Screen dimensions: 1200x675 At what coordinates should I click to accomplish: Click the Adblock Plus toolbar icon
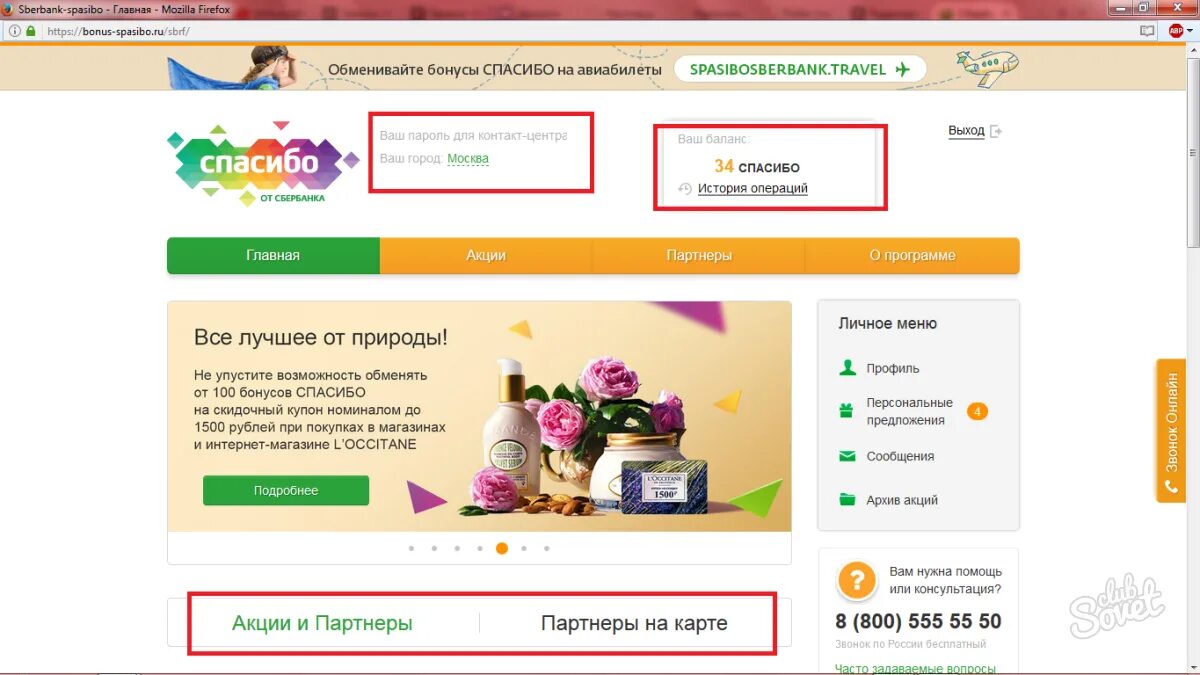click(x=1176, y=31)
